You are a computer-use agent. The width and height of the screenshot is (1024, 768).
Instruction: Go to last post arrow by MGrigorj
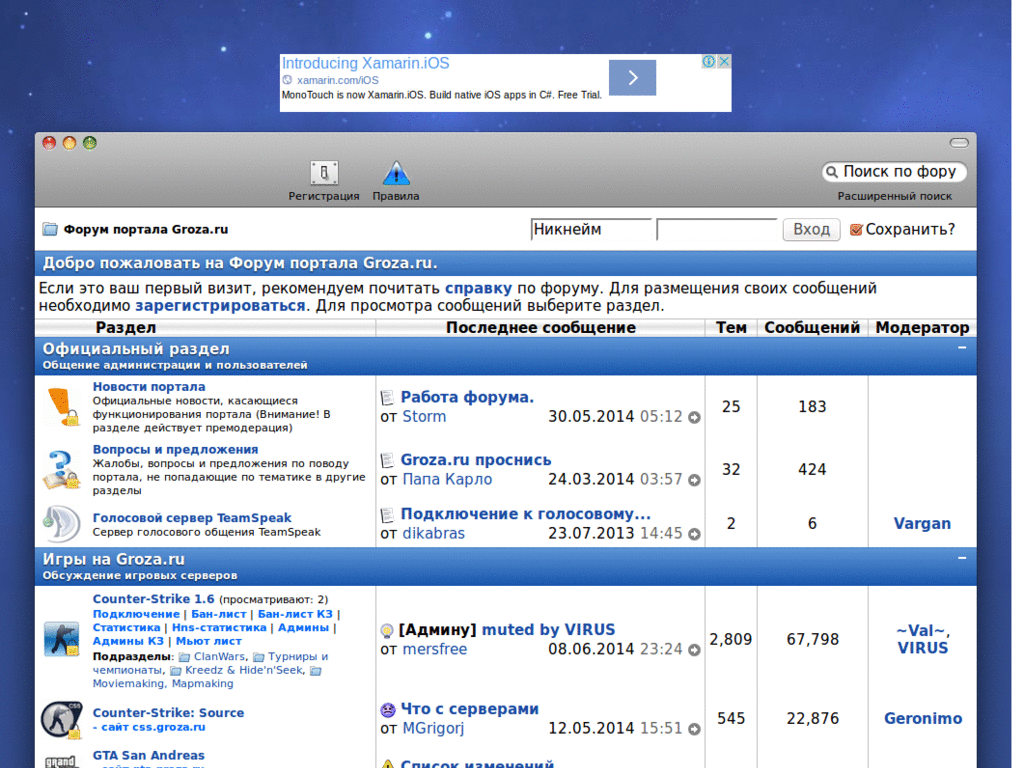pyautogui.click(x=694, y=729)
